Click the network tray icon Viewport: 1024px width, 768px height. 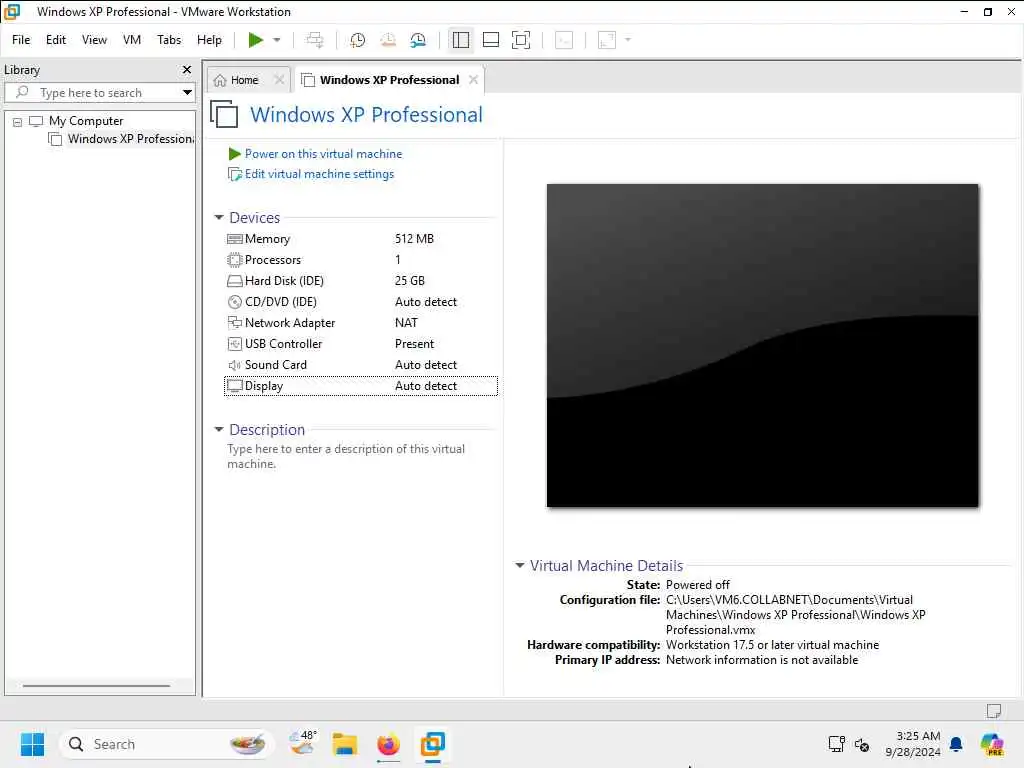(x=836, y=744)
